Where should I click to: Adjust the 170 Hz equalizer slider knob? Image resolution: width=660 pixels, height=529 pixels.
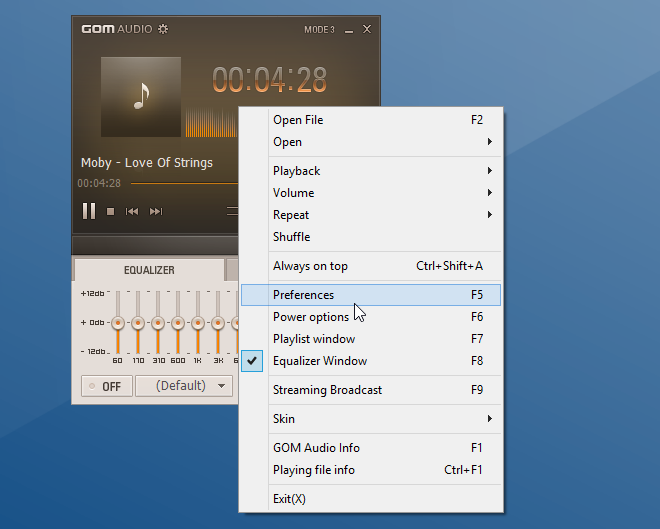tap(138, 323)
